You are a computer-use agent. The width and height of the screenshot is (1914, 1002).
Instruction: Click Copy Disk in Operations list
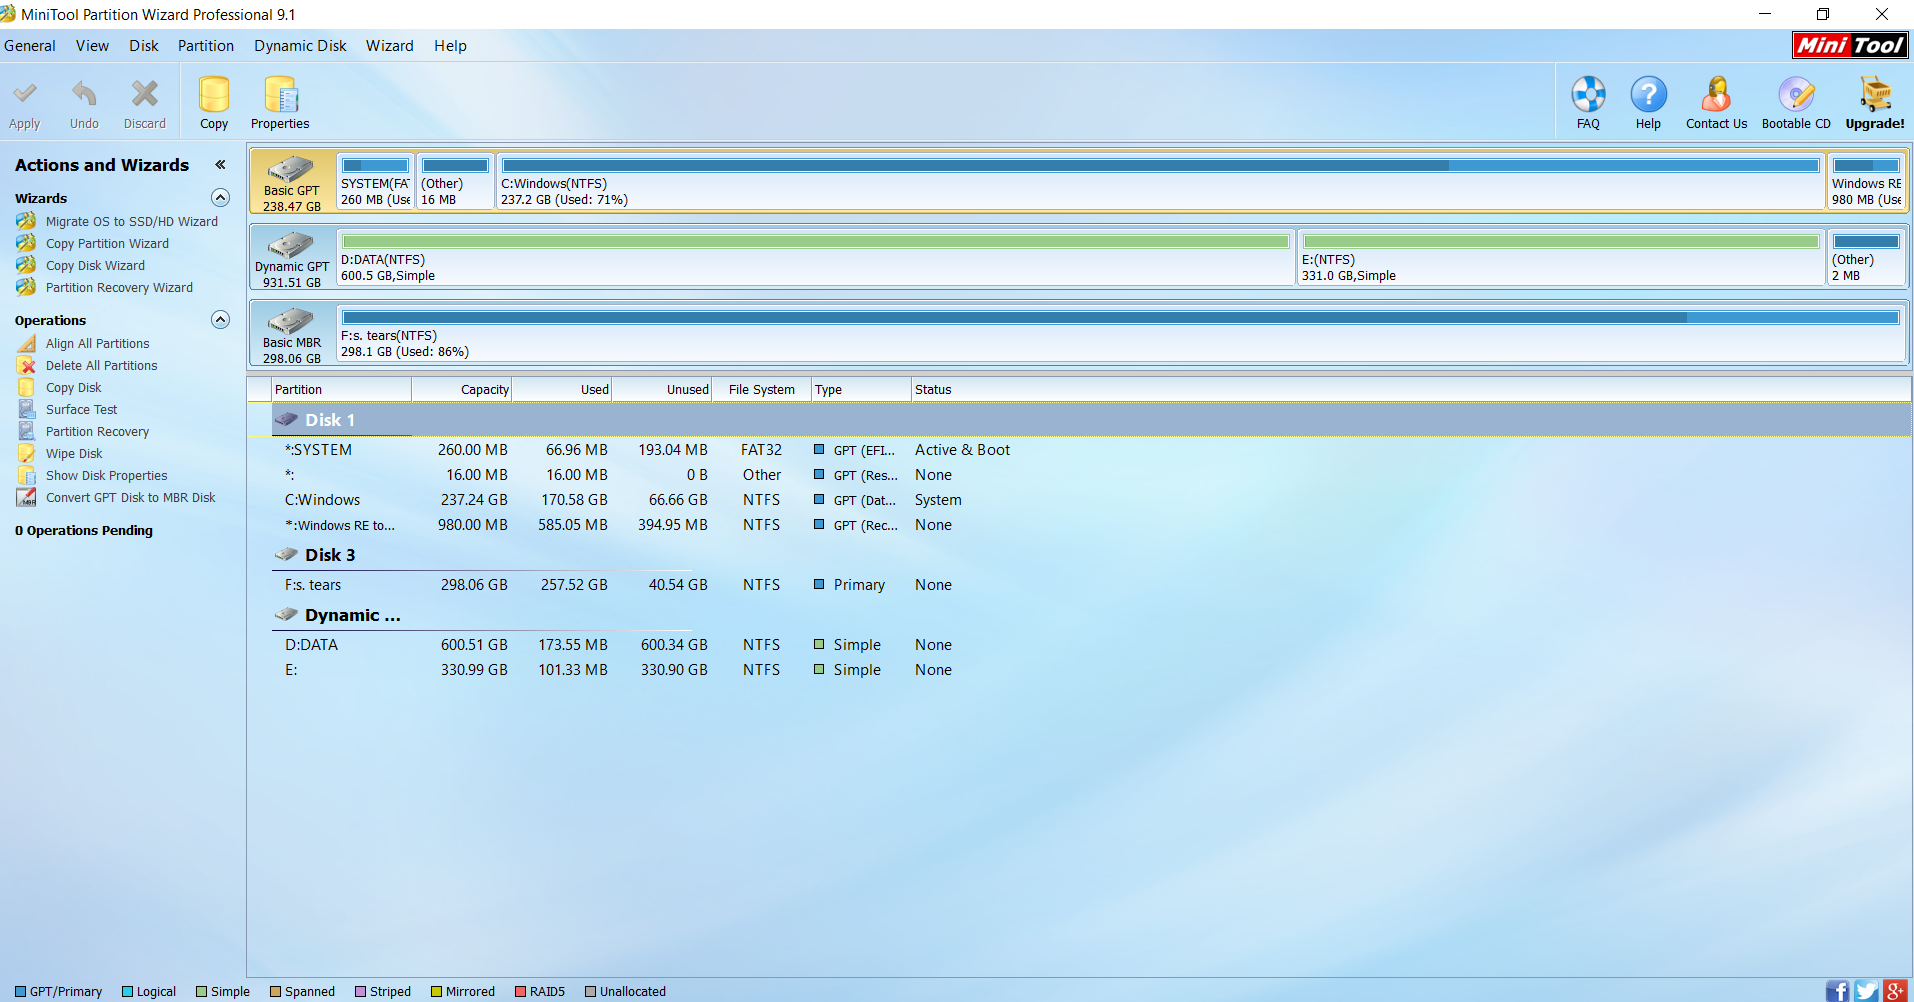(73, 388)
